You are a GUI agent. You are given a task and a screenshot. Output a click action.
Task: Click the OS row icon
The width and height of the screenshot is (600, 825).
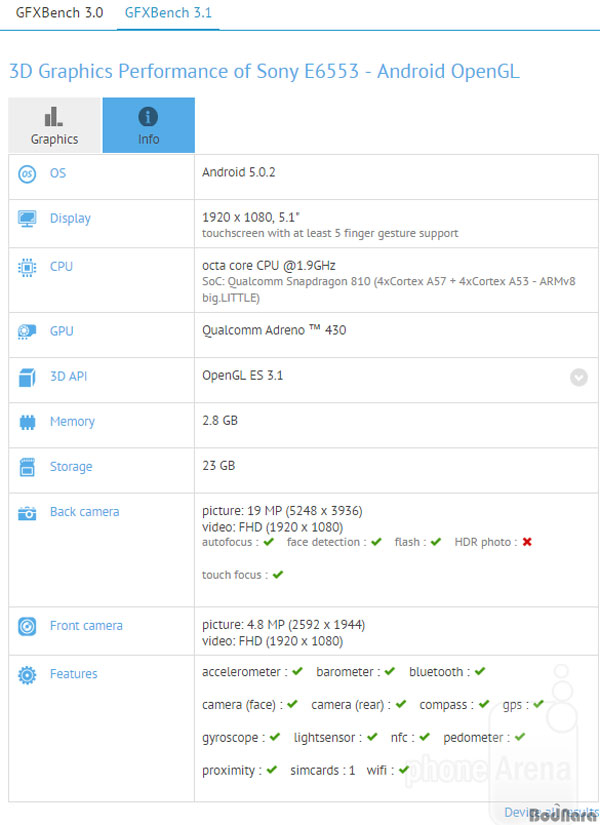point(27,174)
